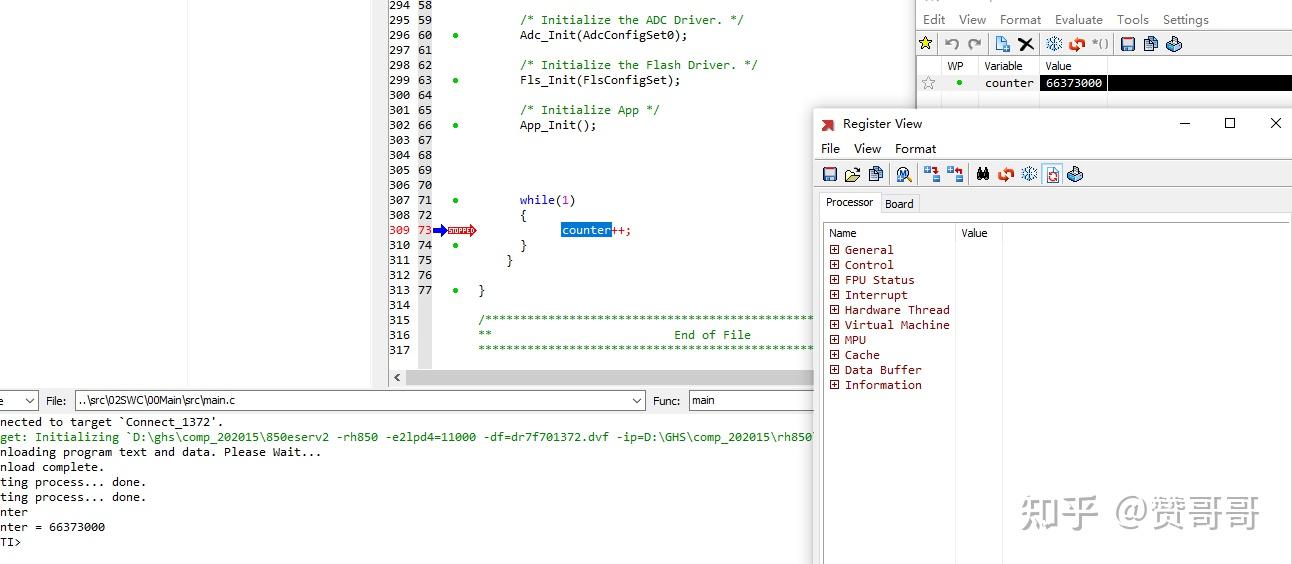Open the Format menu in the watch window

[x=1020, y=19]
